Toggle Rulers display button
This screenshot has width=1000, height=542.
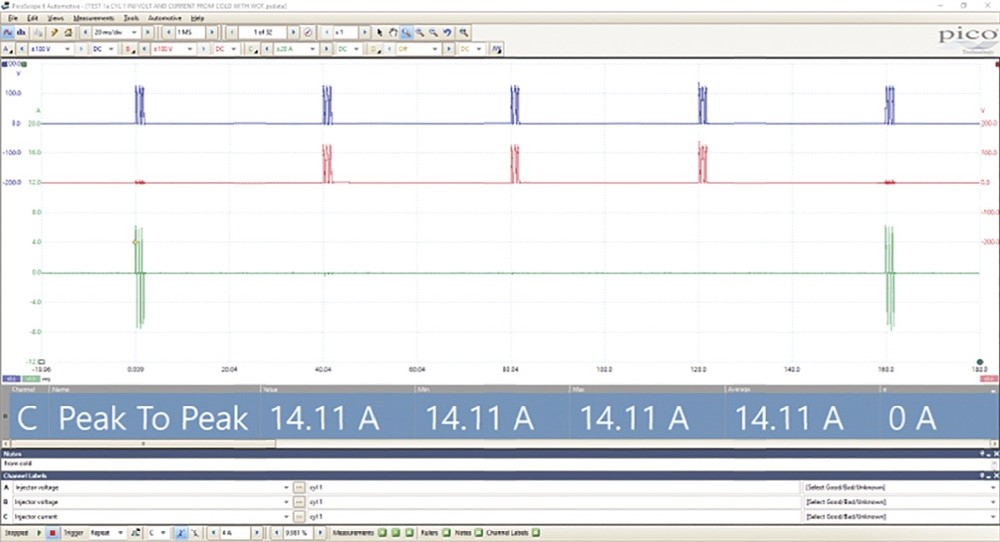pyautogui.click(x=446, y=532)
